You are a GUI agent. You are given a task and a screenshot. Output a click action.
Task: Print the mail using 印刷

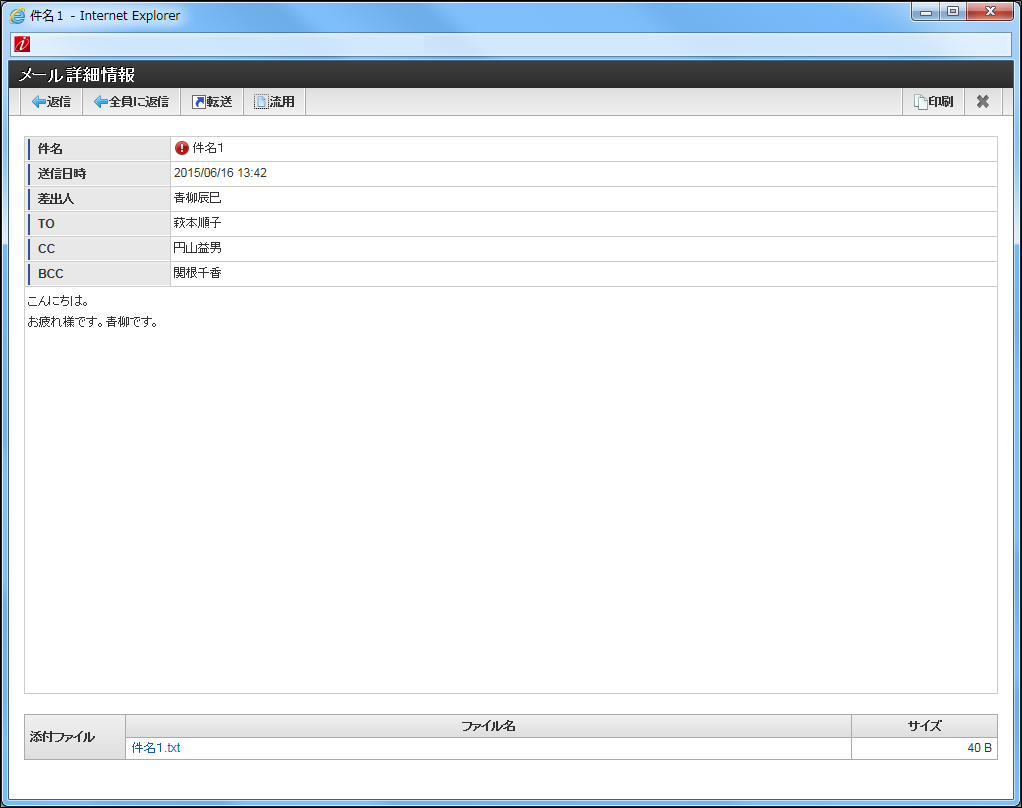[933, 102]
